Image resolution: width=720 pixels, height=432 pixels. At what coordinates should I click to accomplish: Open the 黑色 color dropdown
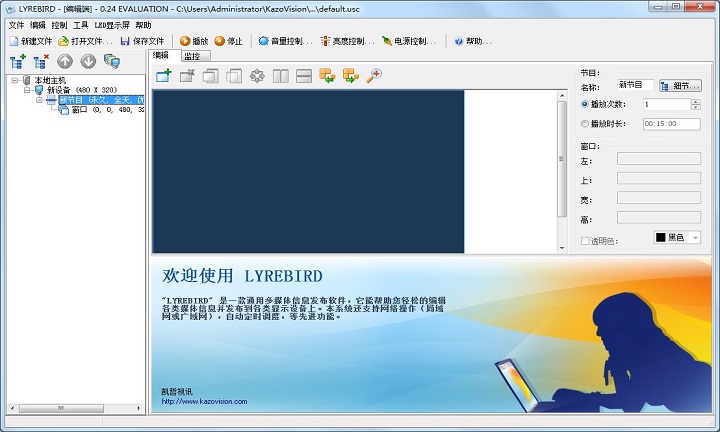[677, 237]
